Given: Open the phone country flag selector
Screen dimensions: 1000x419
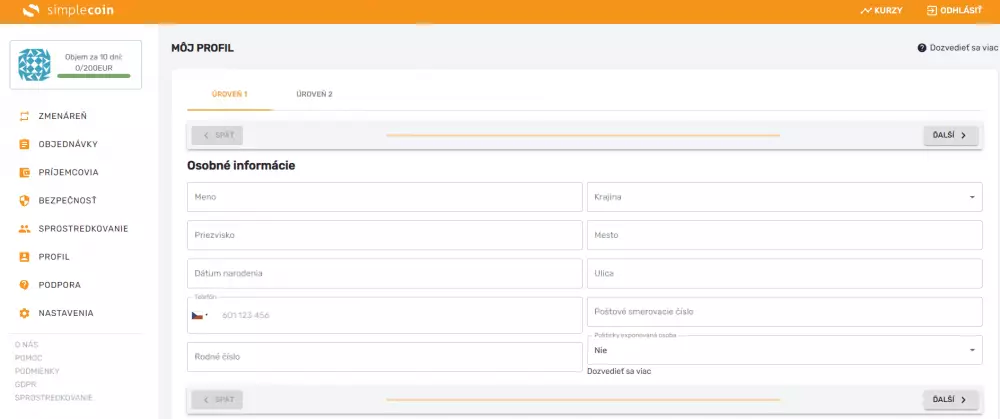Looking at the screenshot, I should (x=200, y=315).
